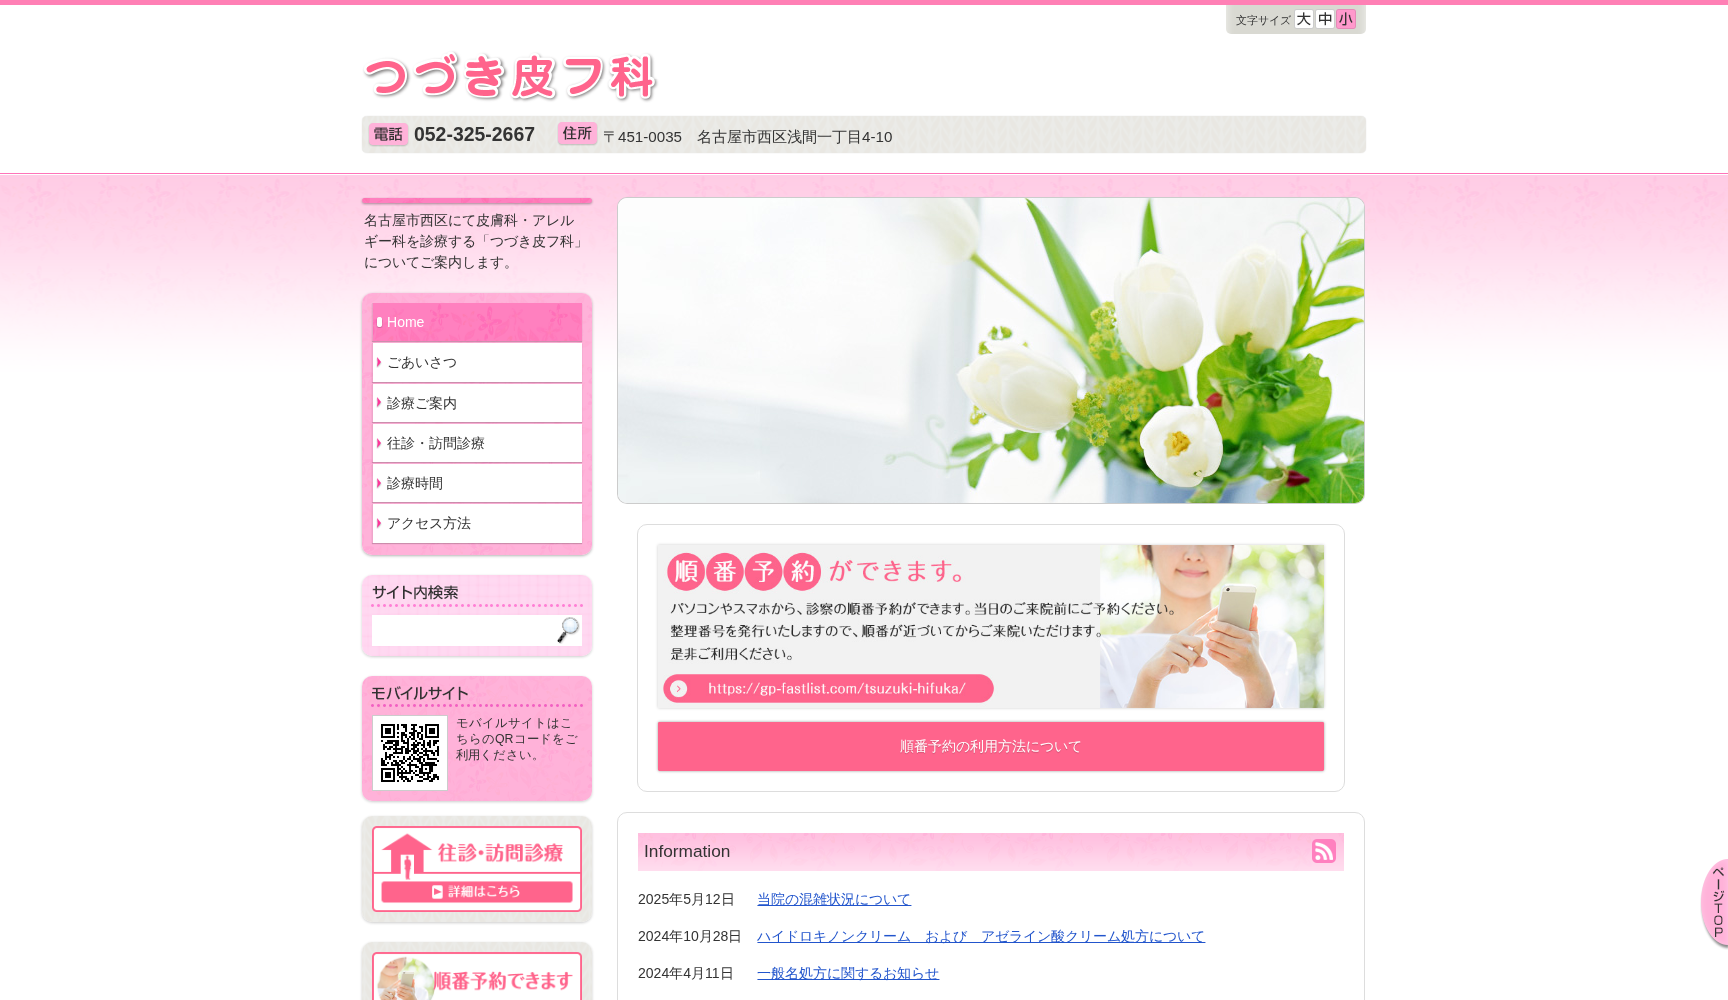The image size is (1728, 1000).
Task: Click the 電話 phone label icon
Action: tap(389, 134)
